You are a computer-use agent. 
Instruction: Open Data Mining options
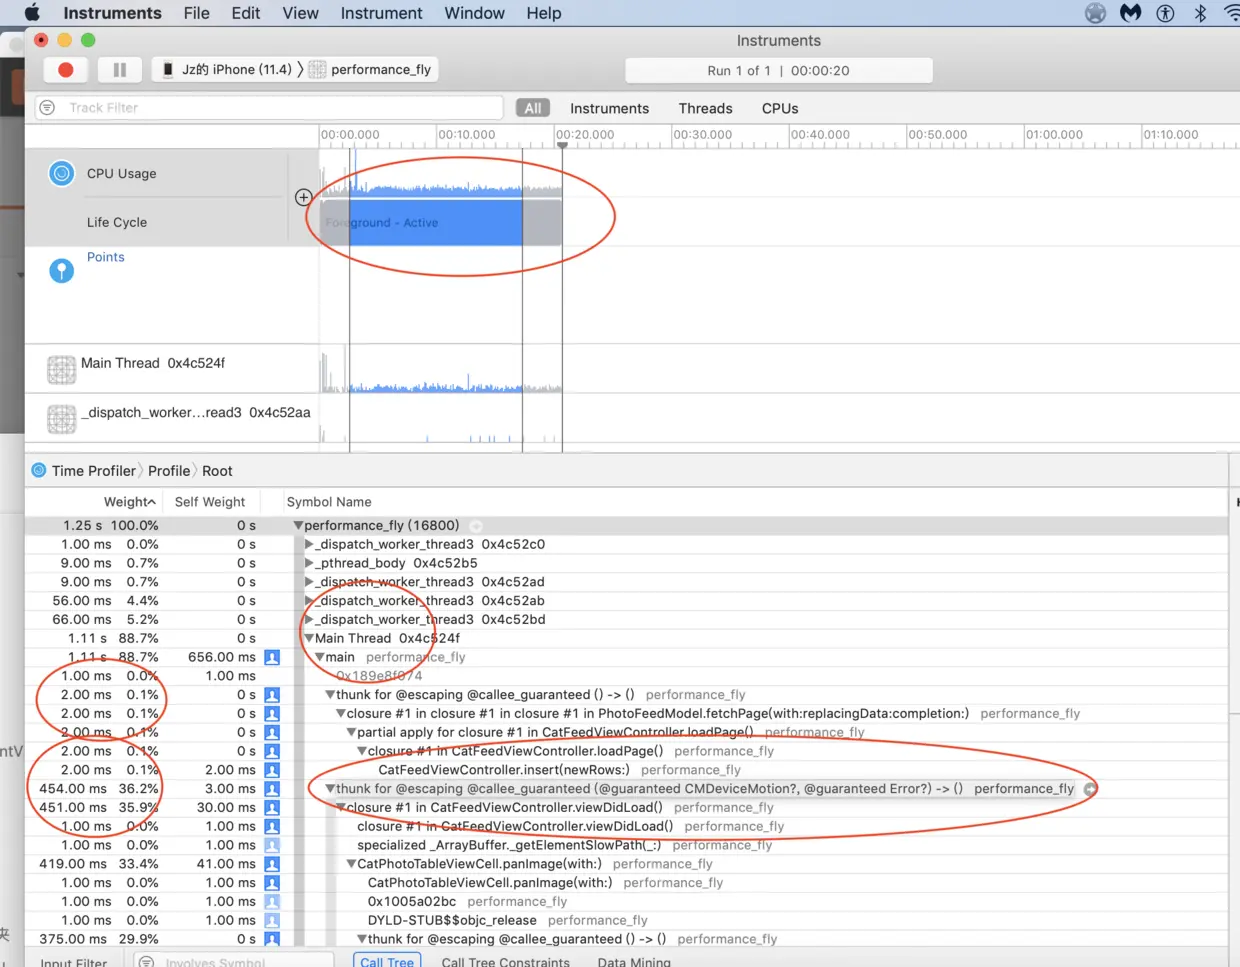click(634, 961)
